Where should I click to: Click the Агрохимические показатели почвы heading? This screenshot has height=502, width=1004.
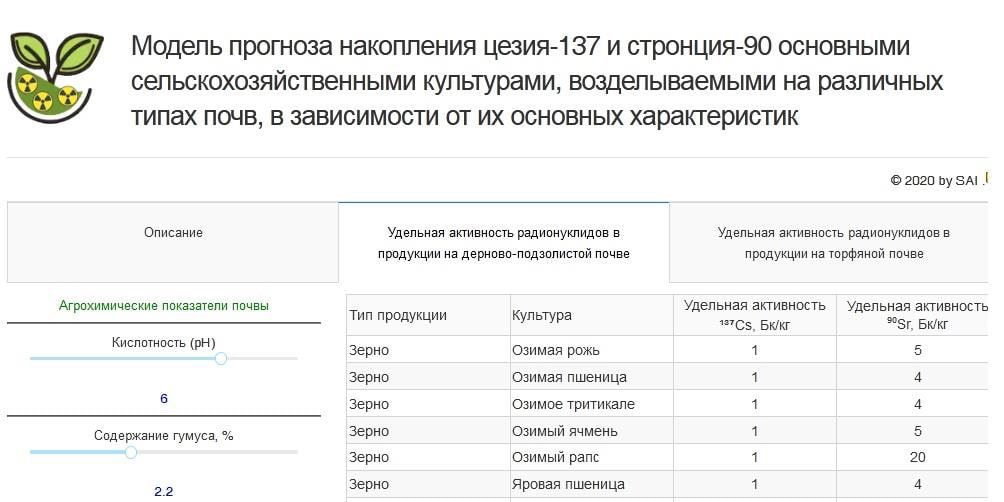pos(164,306)
